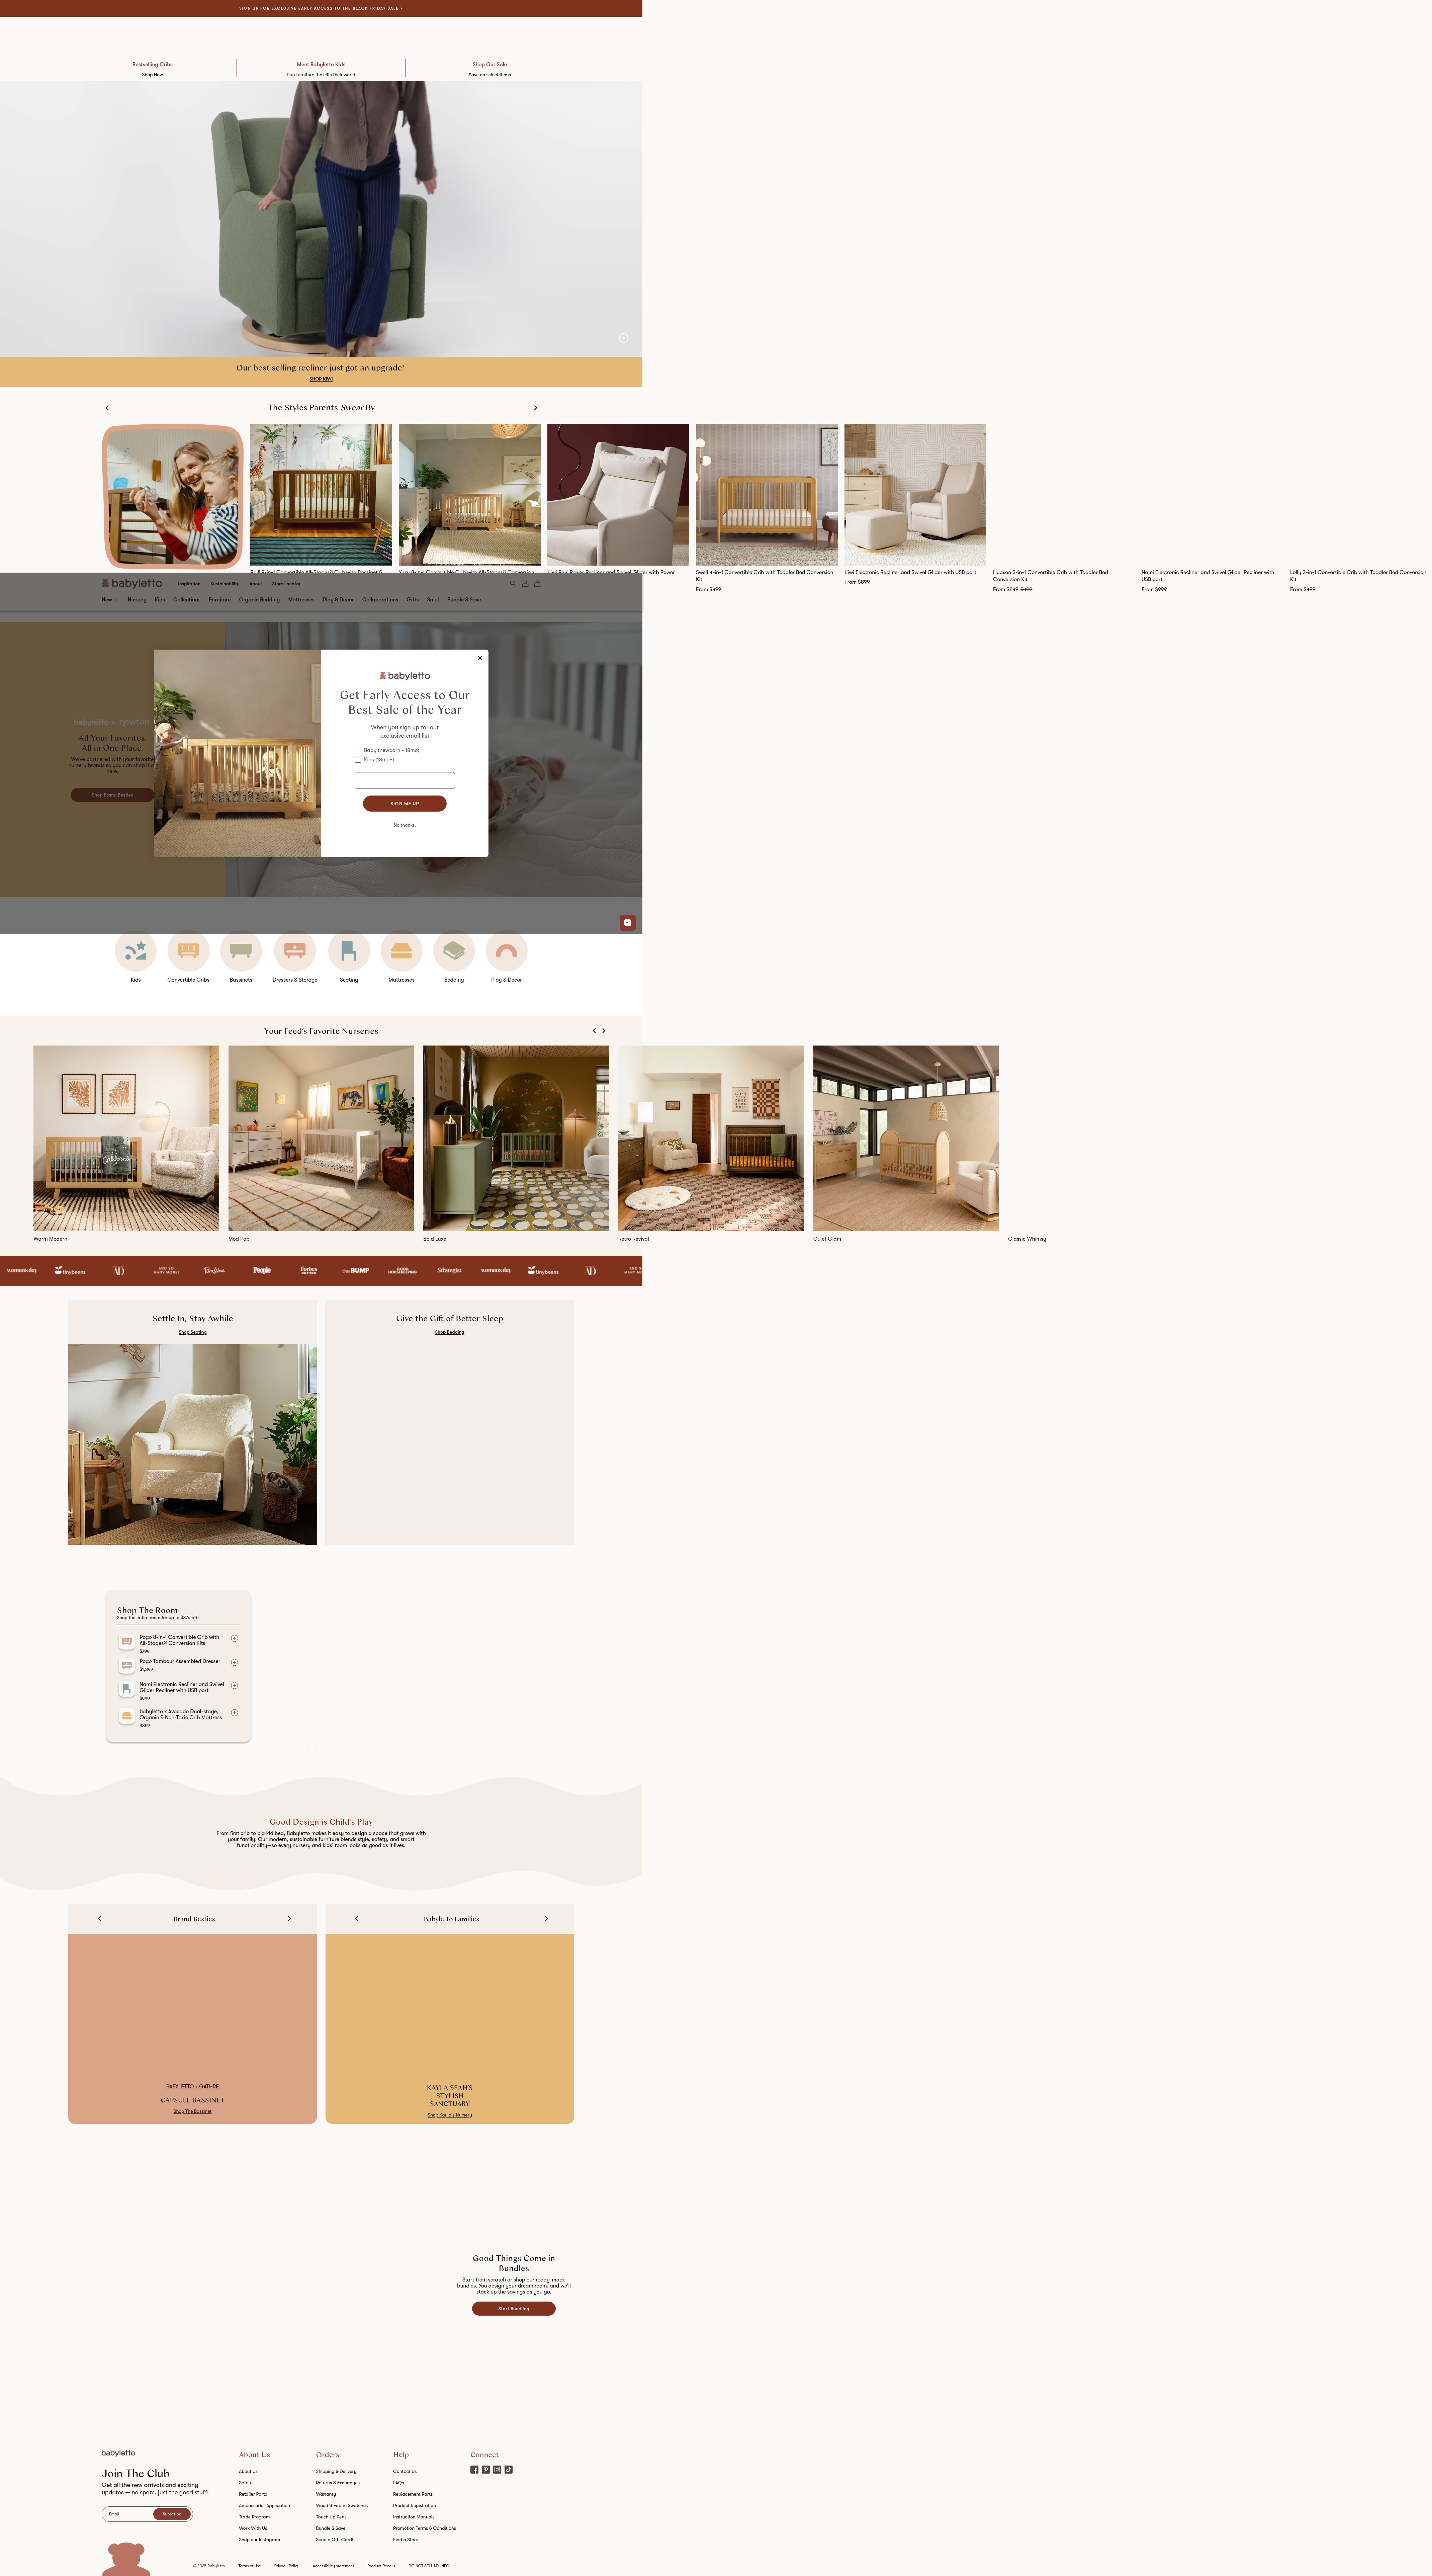Click the Black Friday early access banner
The width and height of the screenshot is (1432, 2576).
click(x=321, y=8)
